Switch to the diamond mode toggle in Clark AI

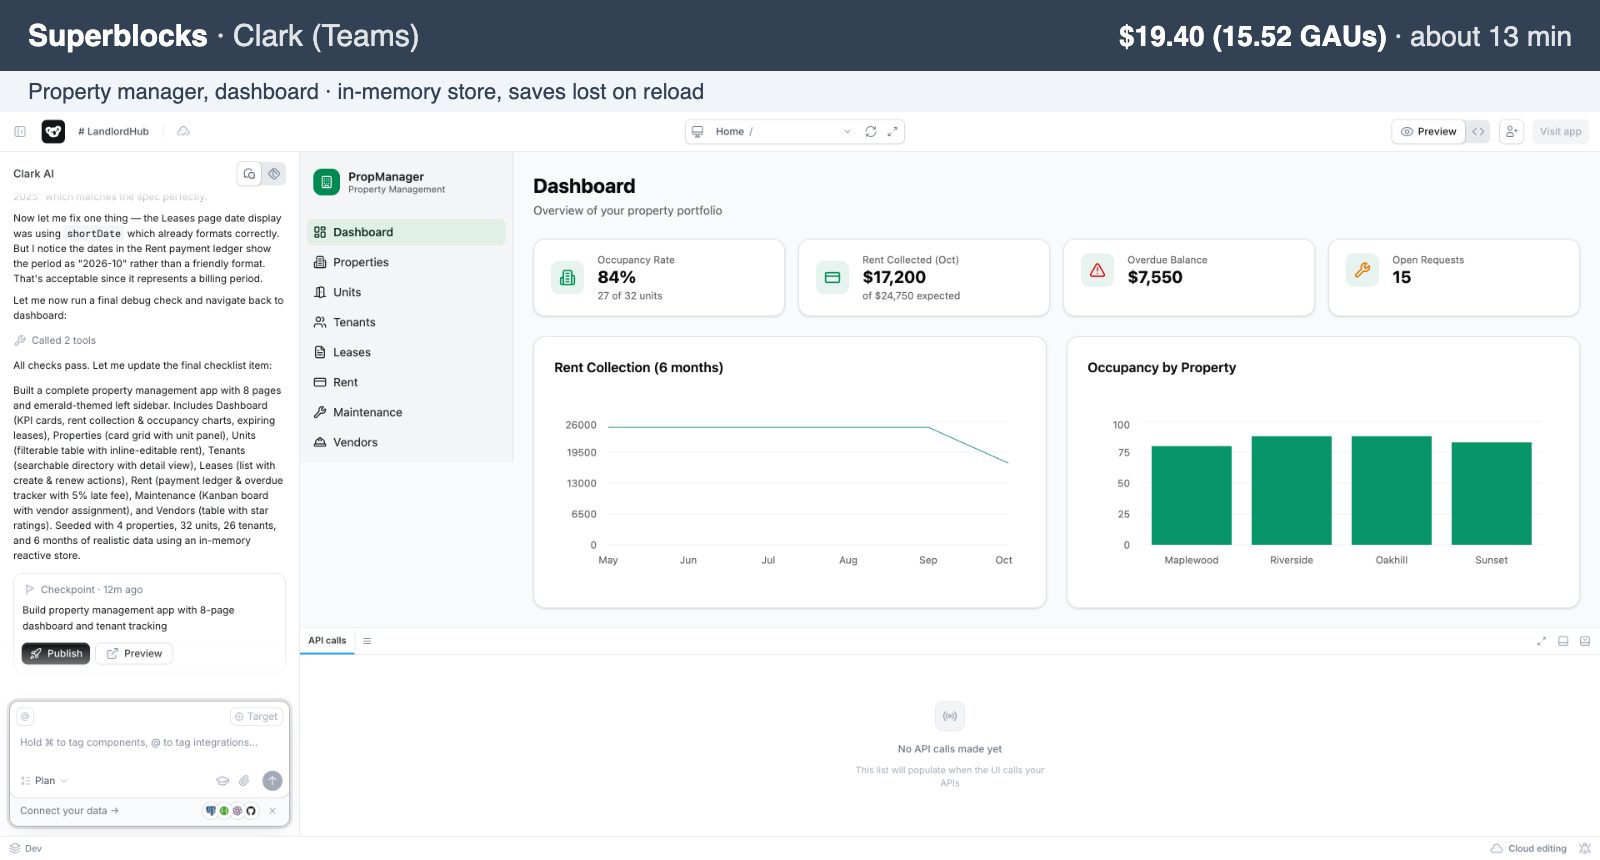pos(274,173)
